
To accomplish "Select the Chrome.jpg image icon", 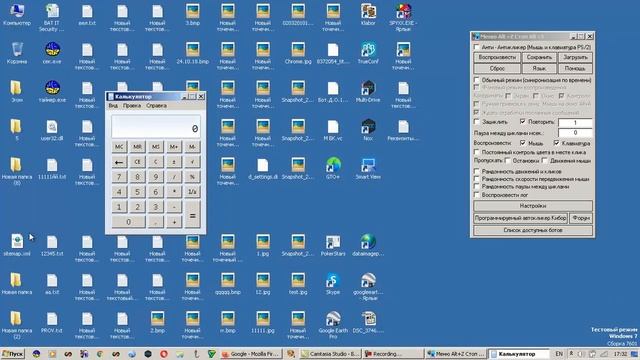I will coord(298,53).
